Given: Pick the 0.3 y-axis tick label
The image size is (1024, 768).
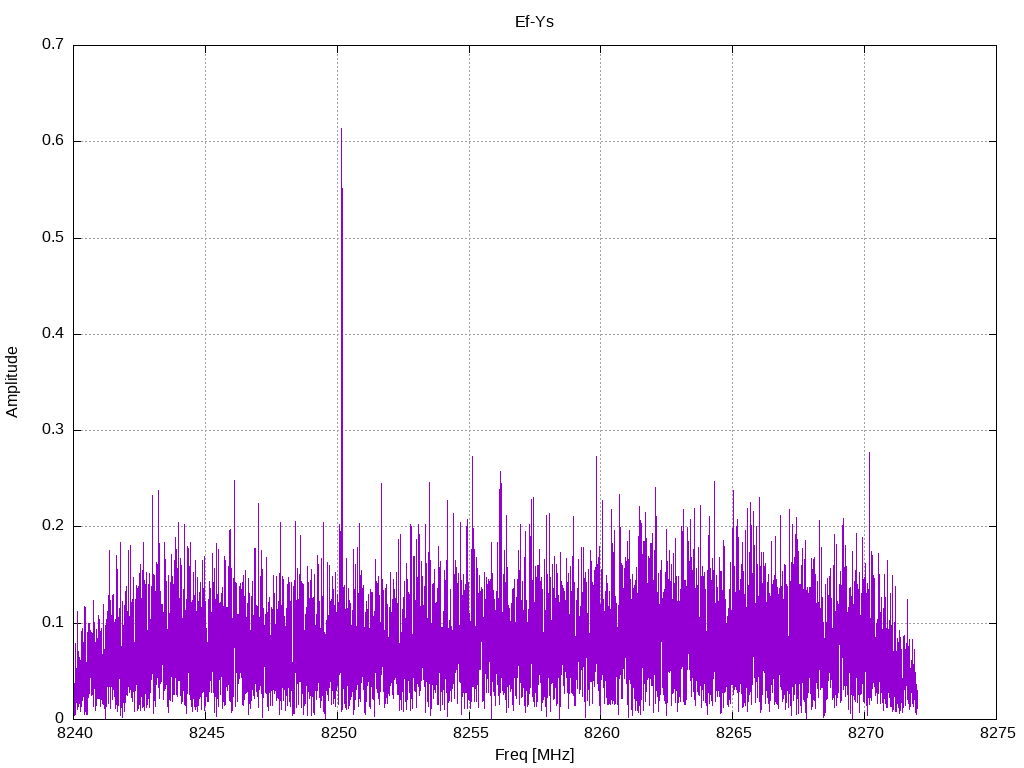Looking at the screenshot, I should click(53, 430).
